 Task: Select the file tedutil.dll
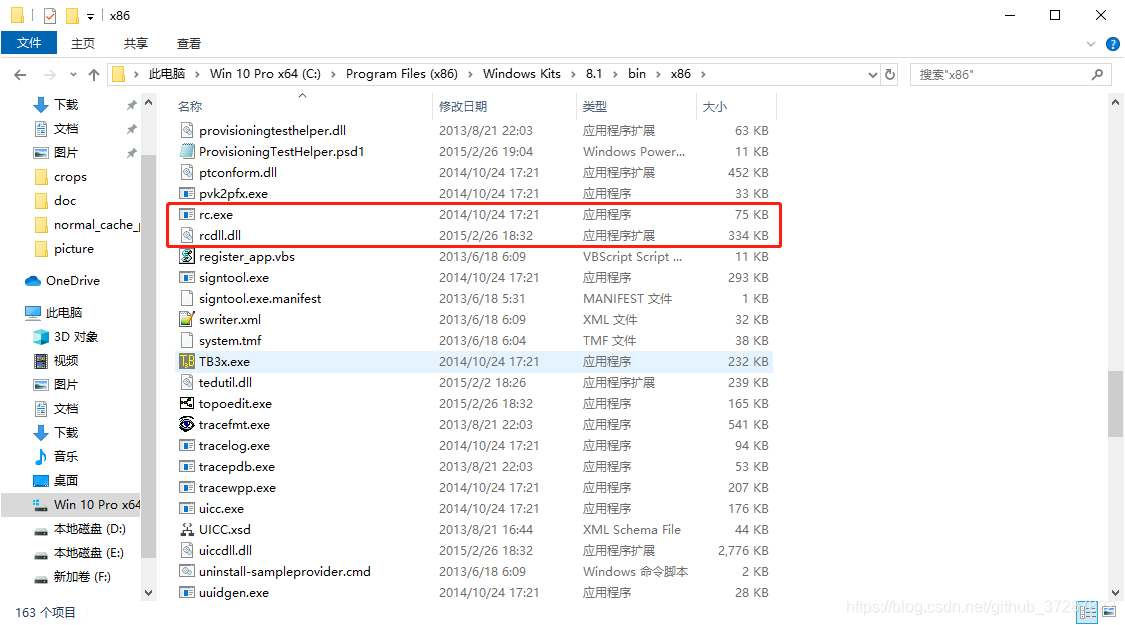225,382
